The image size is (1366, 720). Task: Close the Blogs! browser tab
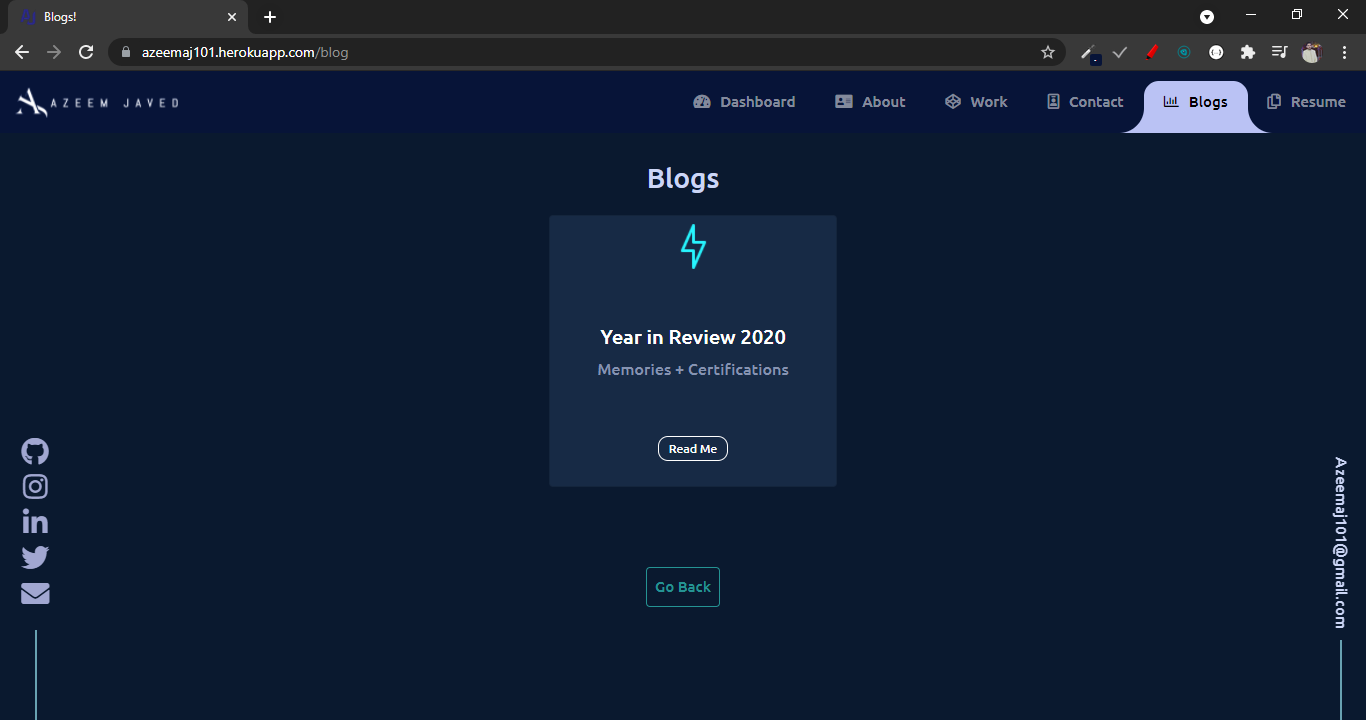click(x=232, y=17)
